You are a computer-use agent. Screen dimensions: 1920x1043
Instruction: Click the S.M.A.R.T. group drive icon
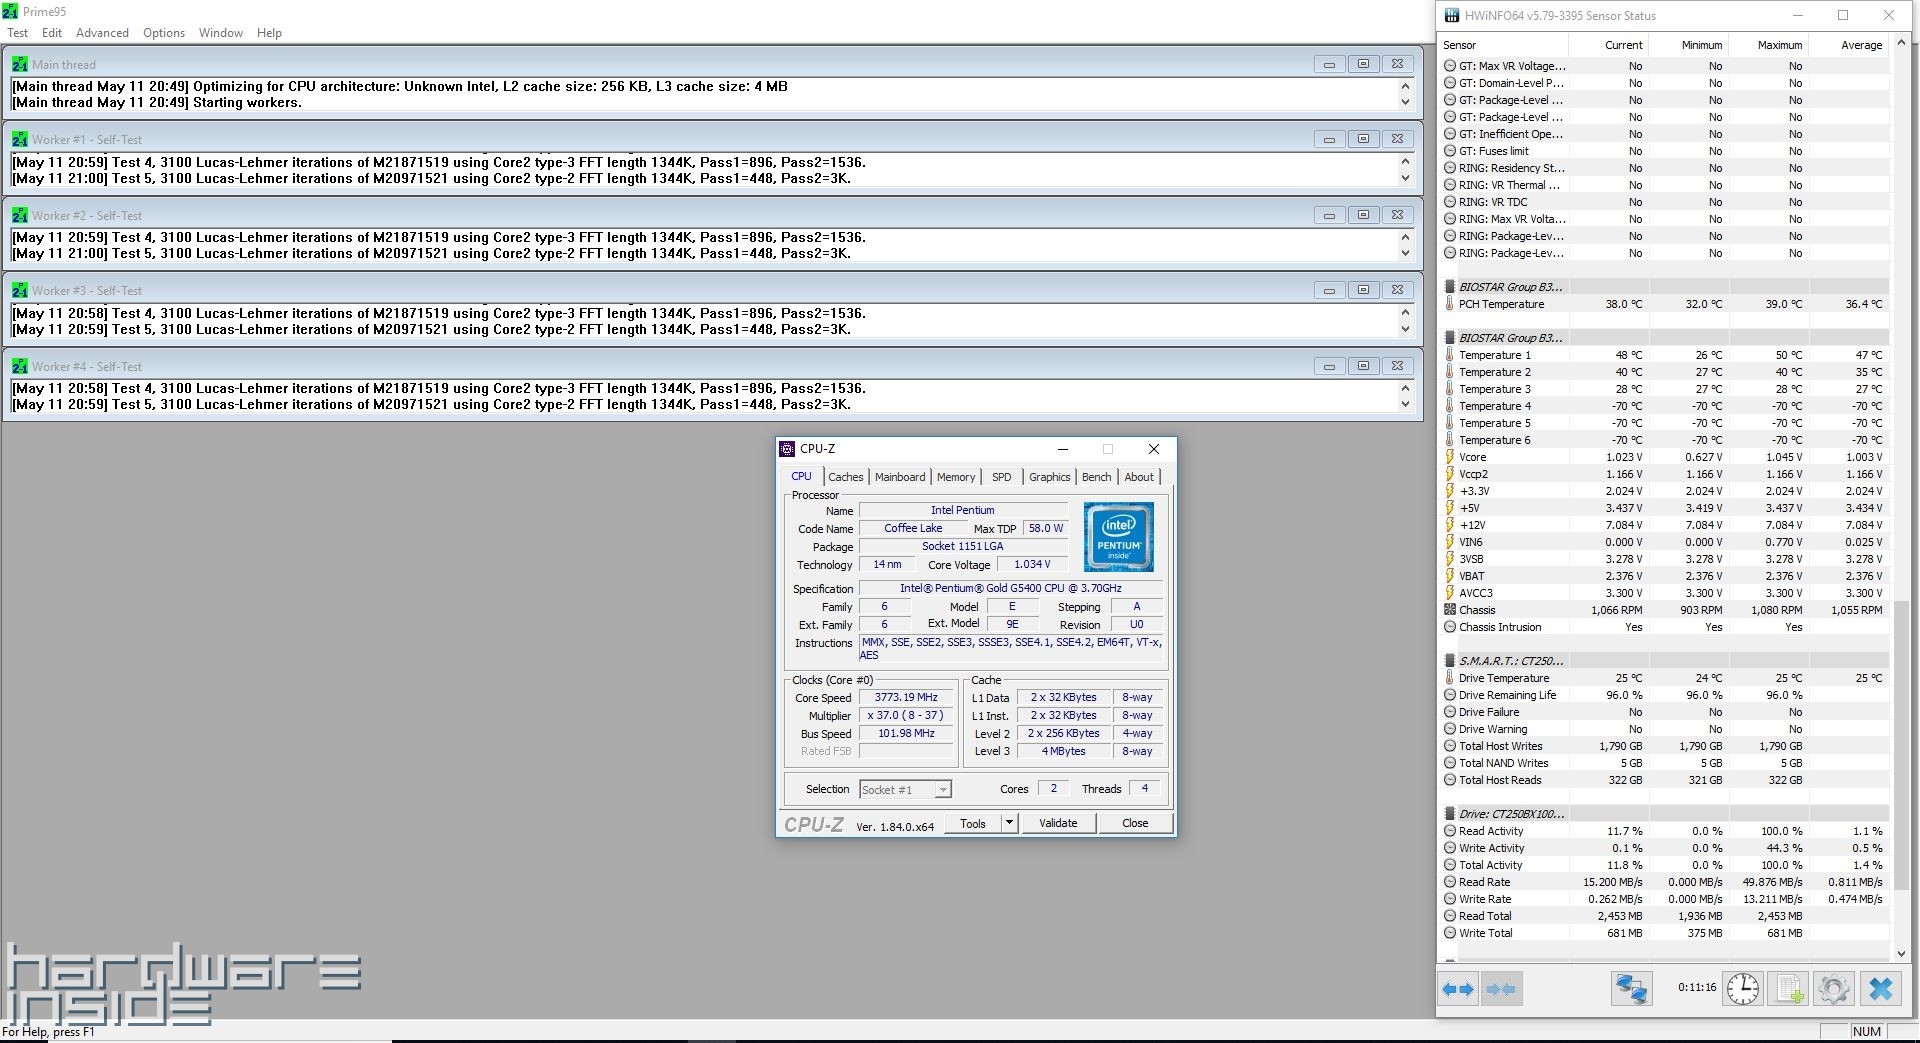click(x=1449, y=661)
